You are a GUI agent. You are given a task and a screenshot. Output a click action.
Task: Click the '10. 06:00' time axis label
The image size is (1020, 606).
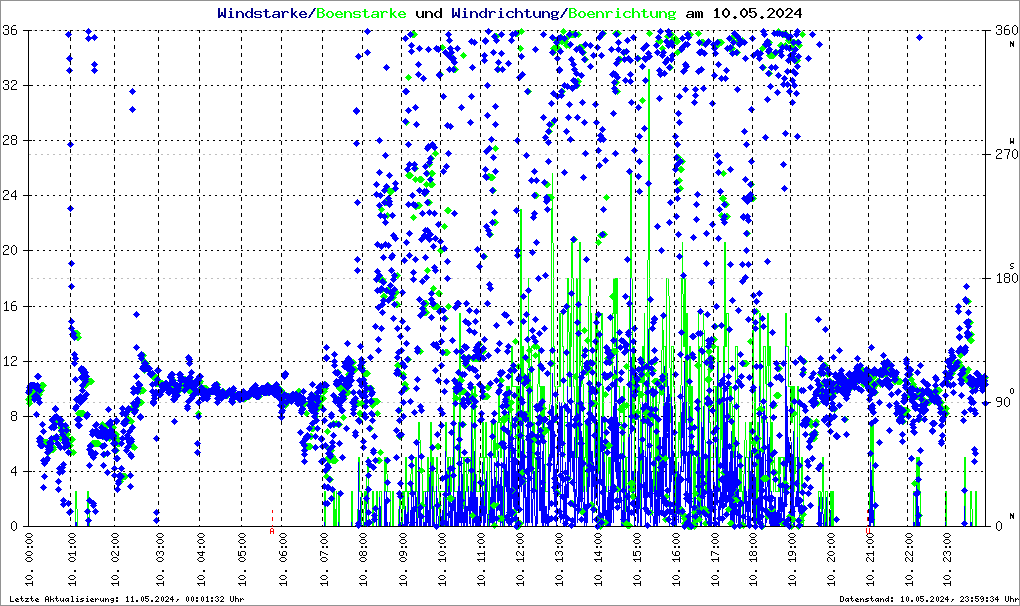(283, 560)
